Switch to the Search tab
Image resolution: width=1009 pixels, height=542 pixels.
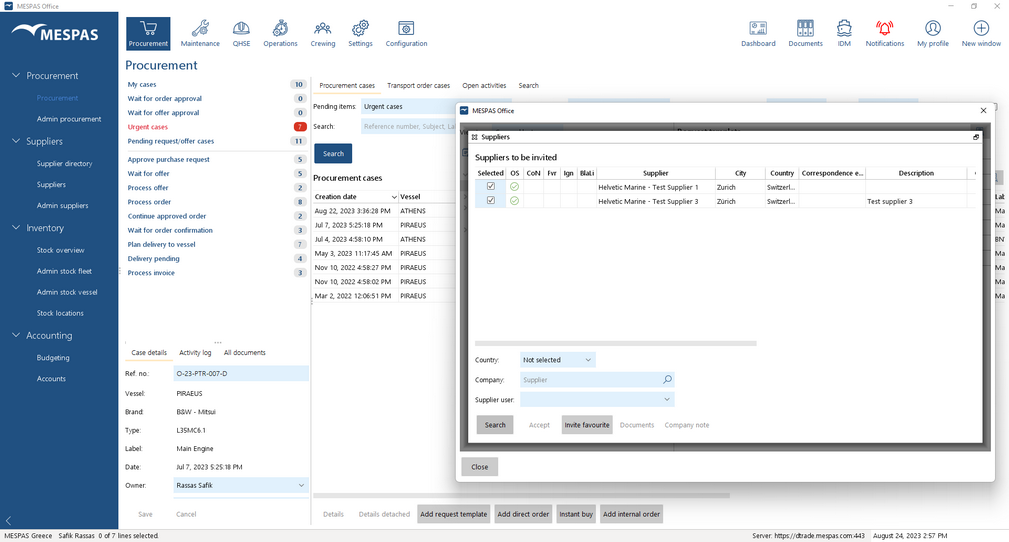pos(528,86)
